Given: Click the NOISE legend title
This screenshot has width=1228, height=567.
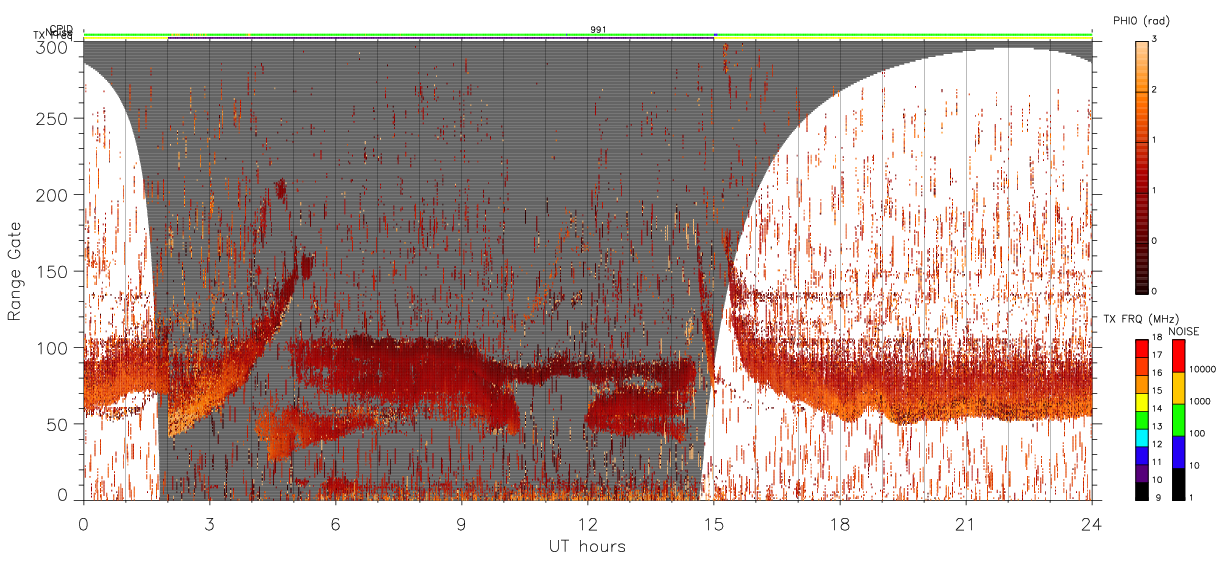Looking at the screenshot, I should 1185,331.
